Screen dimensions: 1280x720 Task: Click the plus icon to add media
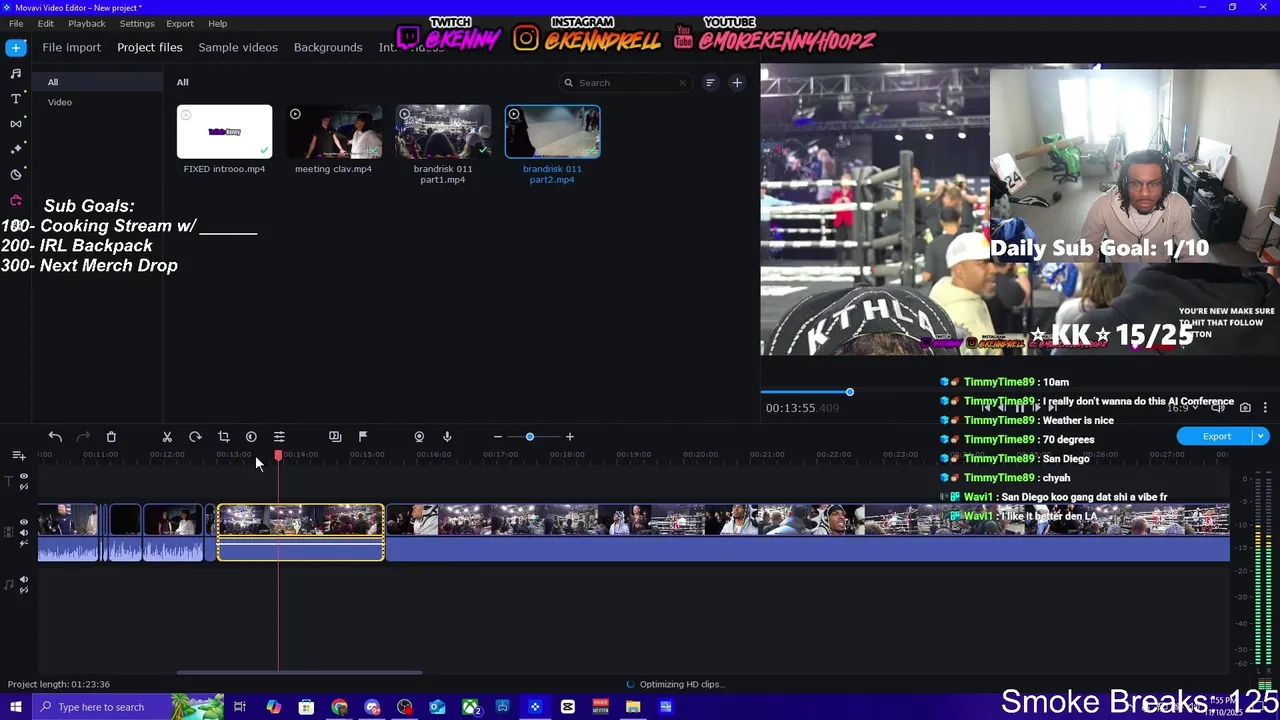point(737,83)
